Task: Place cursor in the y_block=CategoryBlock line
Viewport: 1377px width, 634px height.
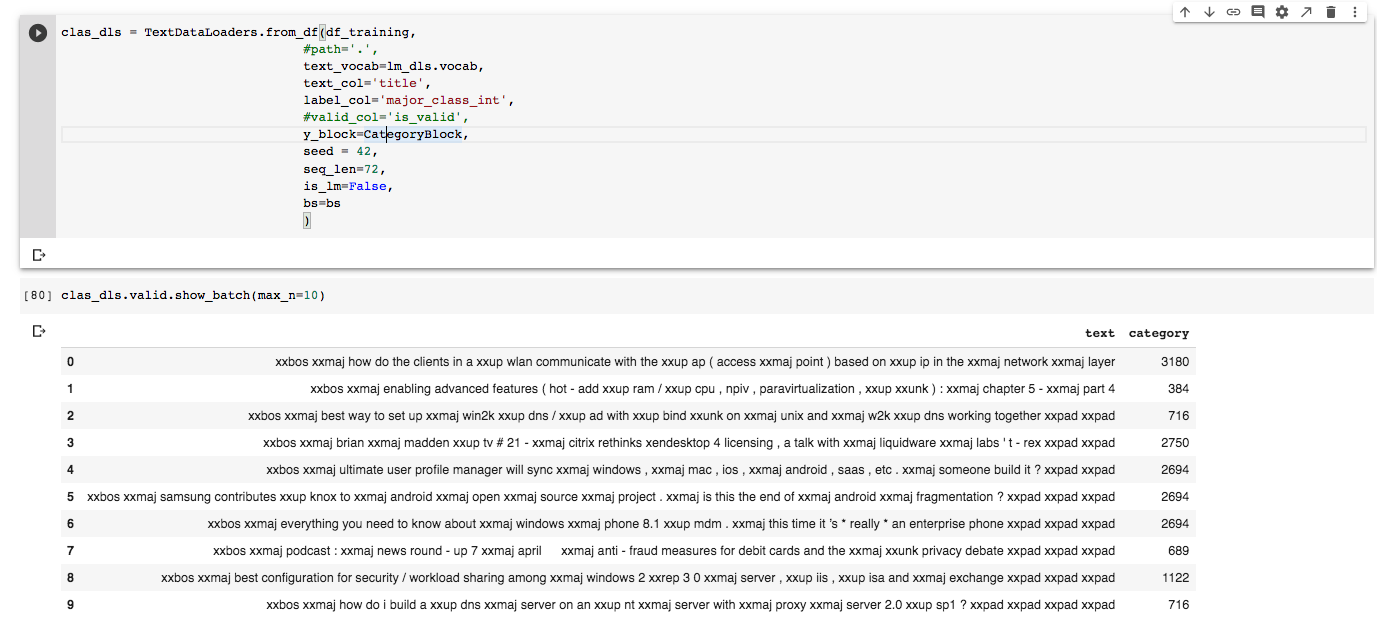Action: [x=385, y=134]
